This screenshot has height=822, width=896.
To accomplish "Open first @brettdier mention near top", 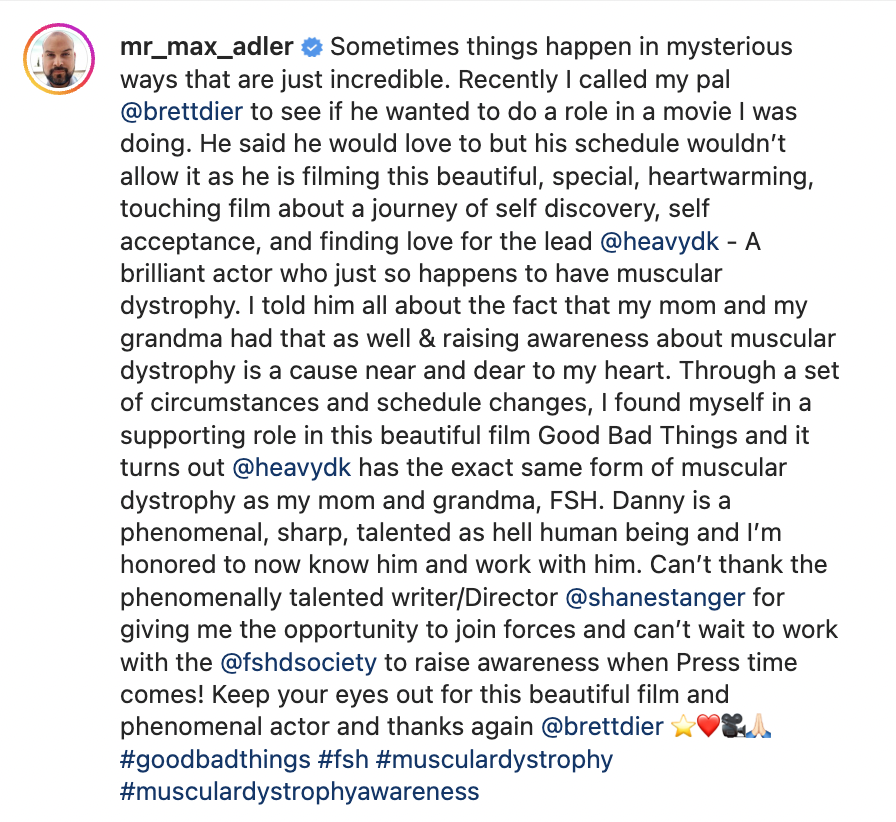I will point(182,112).
